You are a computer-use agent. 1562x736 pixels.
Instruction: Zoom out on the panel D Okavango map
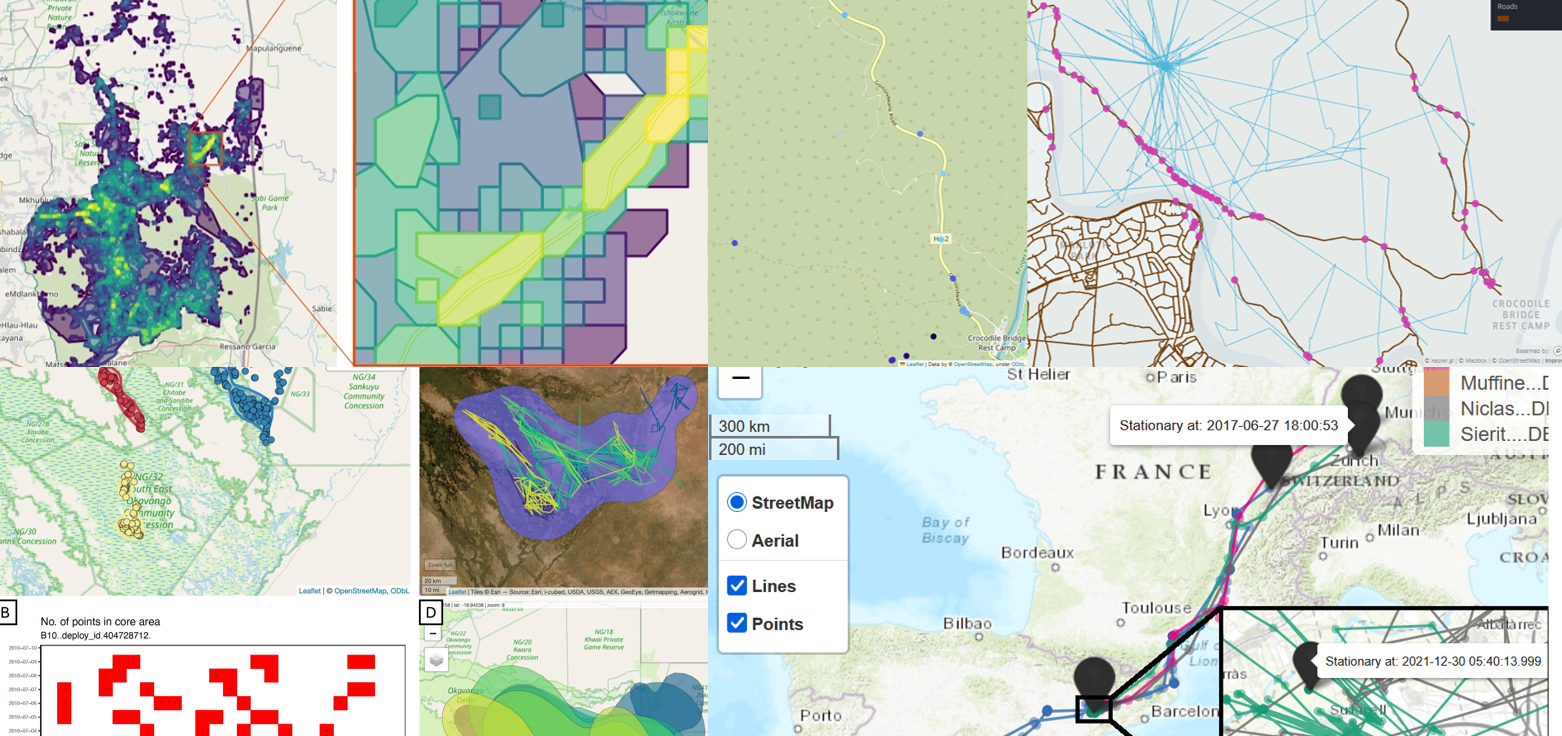[432, 633]
